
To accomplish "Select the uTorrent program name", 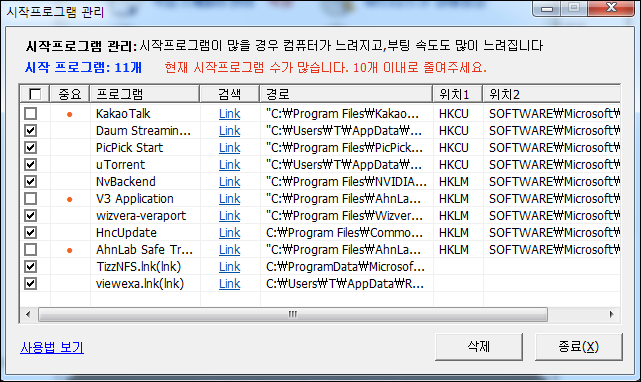I will coord(120,165).
